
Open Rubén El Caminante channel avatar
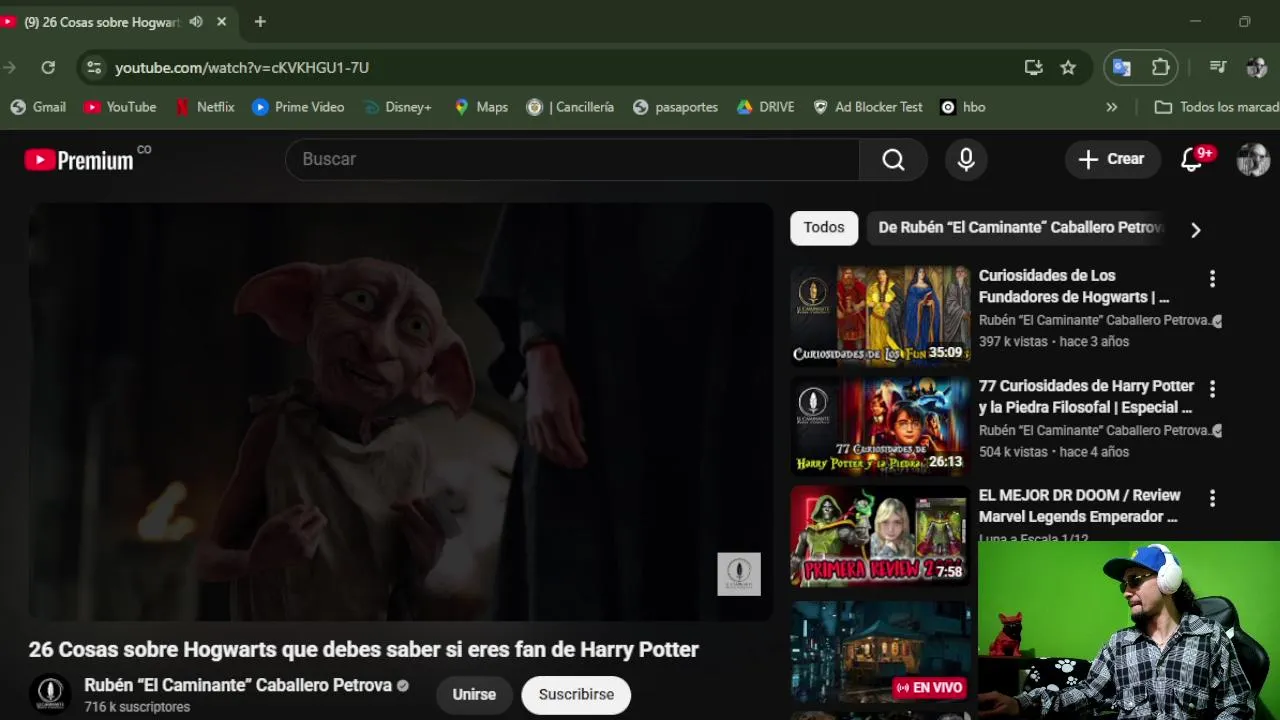tap(50, 694)
